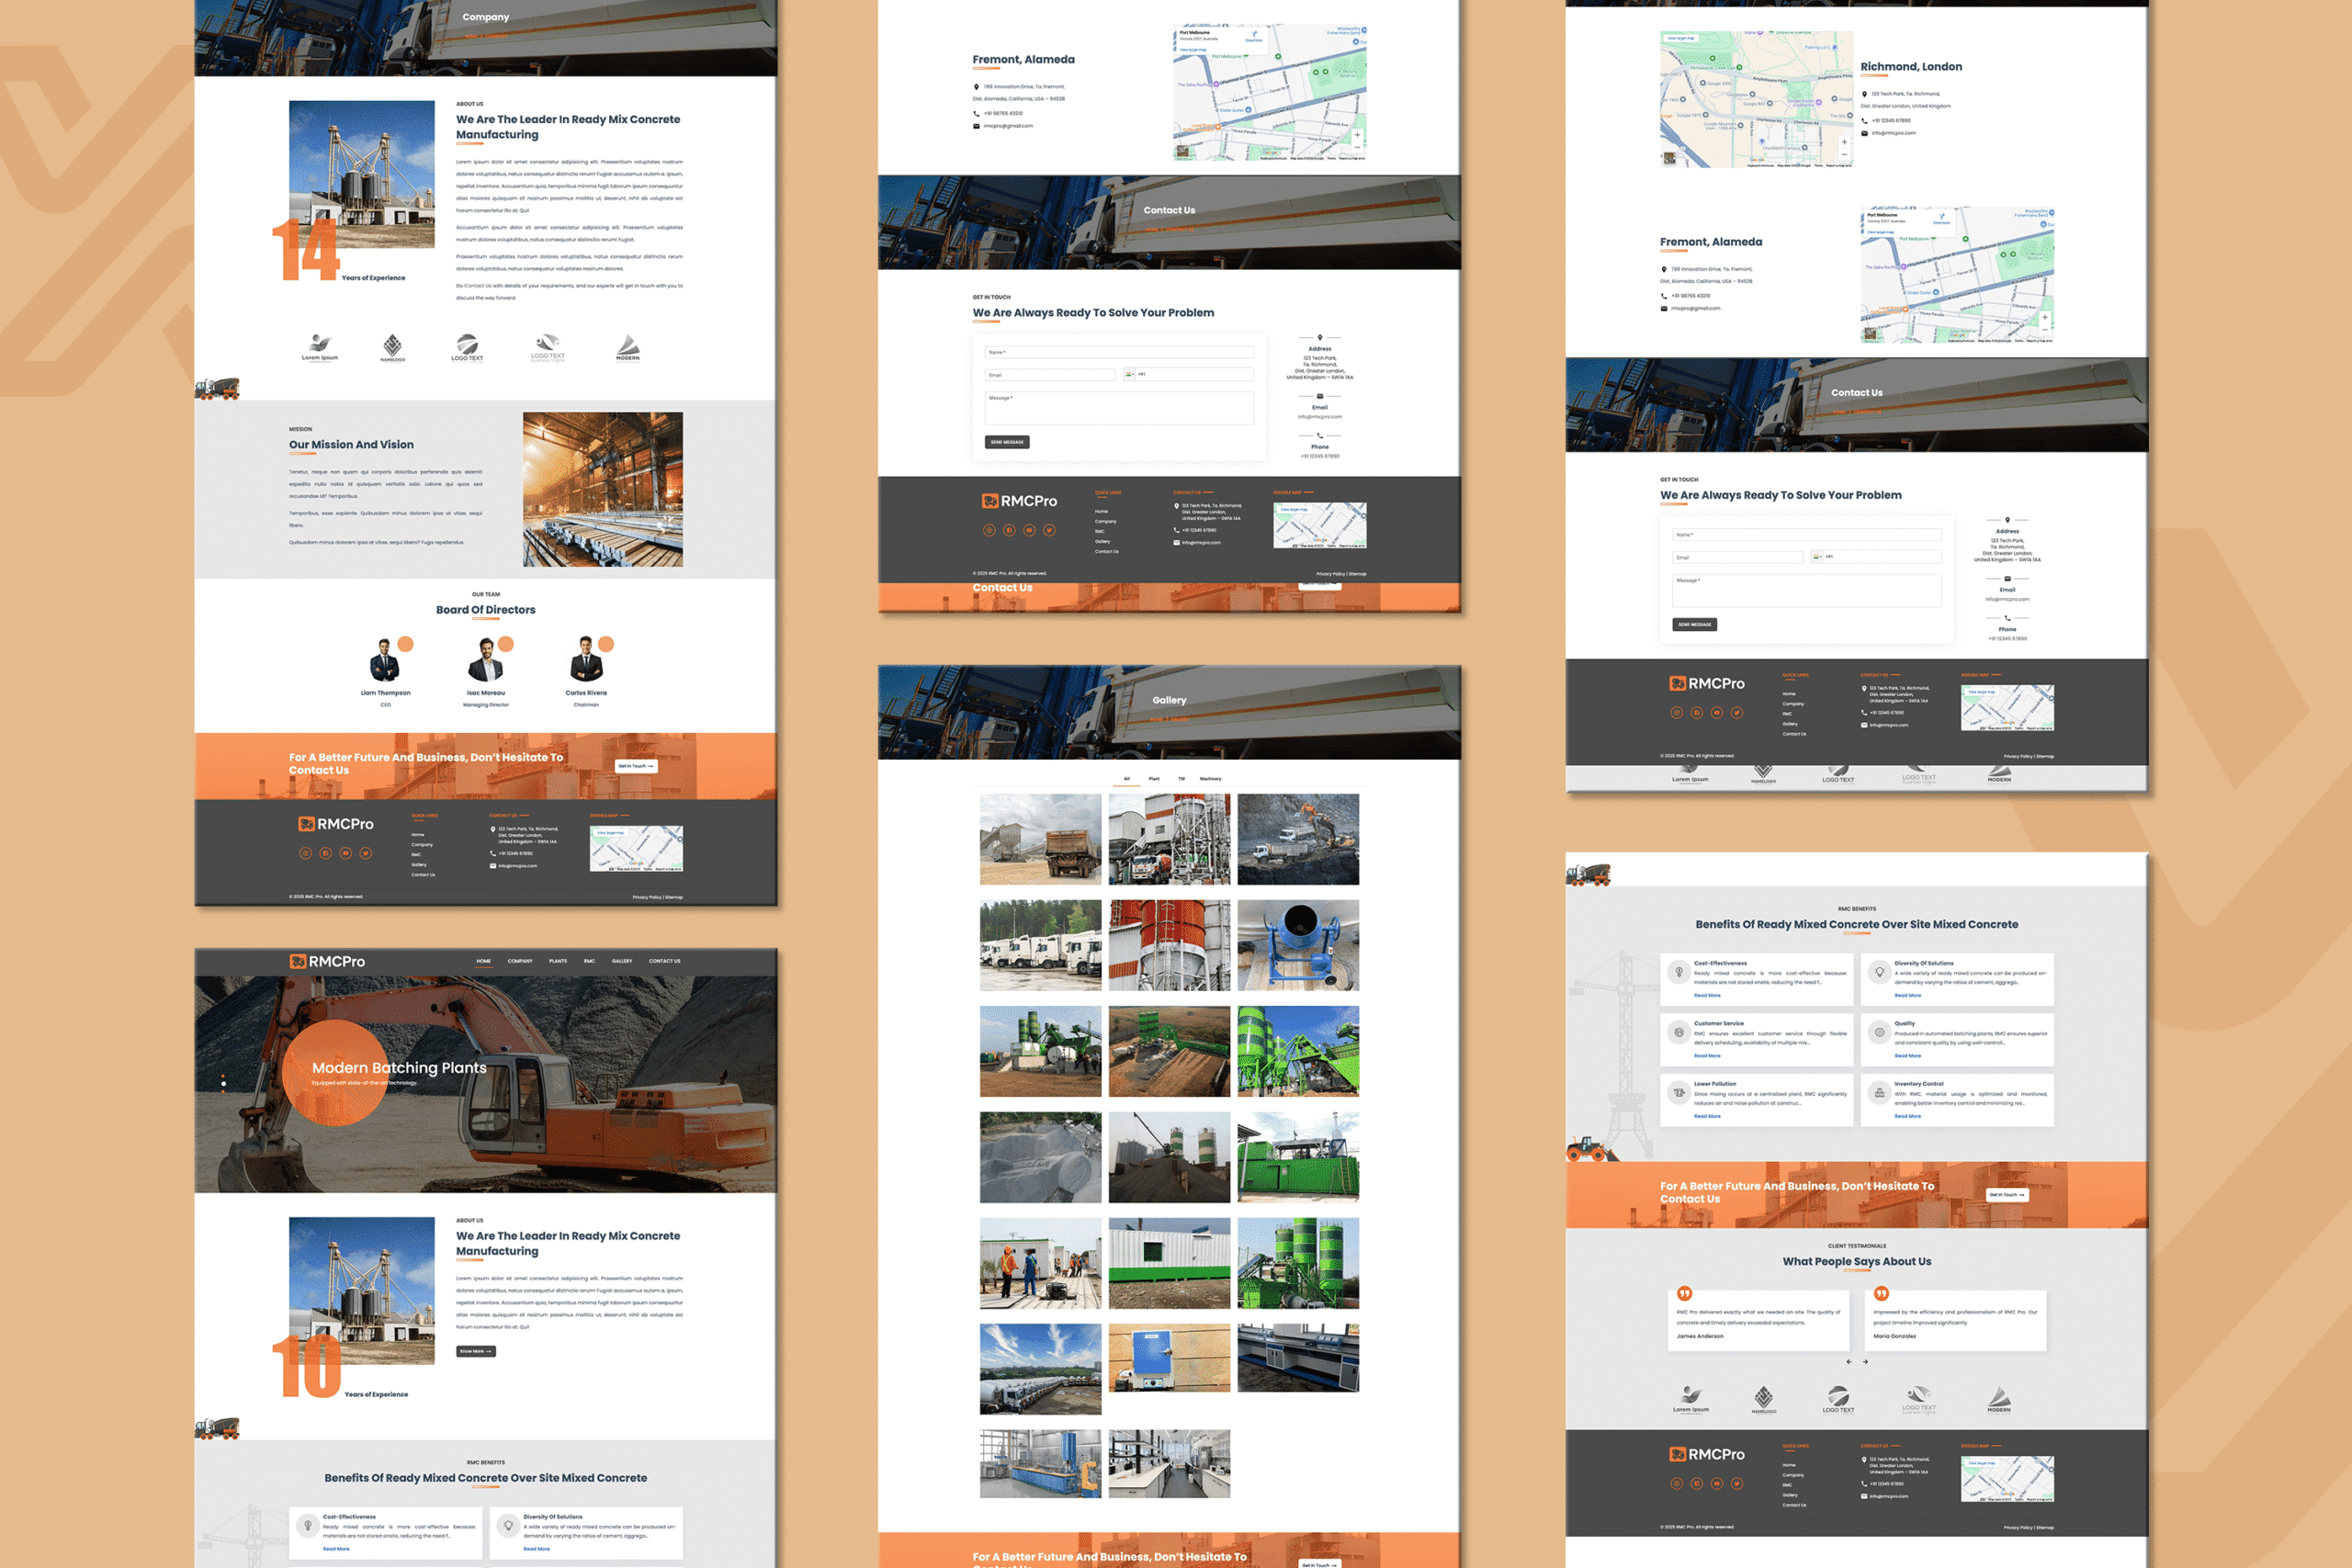Viewport: 2352px width, 1568px height.
Task: Switch to the Plant gallery filter tab
Action: (1153, 779)
